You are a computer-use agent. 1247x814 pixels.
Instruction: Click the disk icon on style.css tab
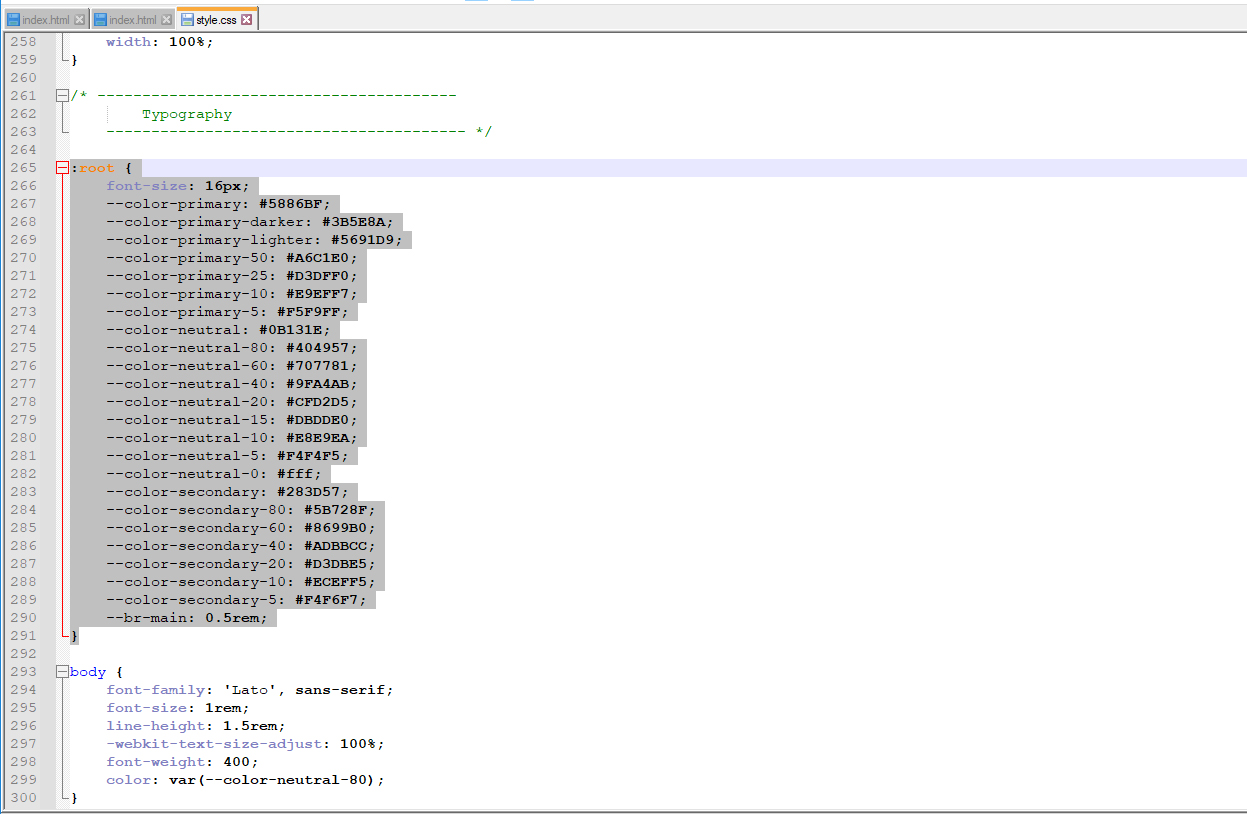tap(187, 20)
